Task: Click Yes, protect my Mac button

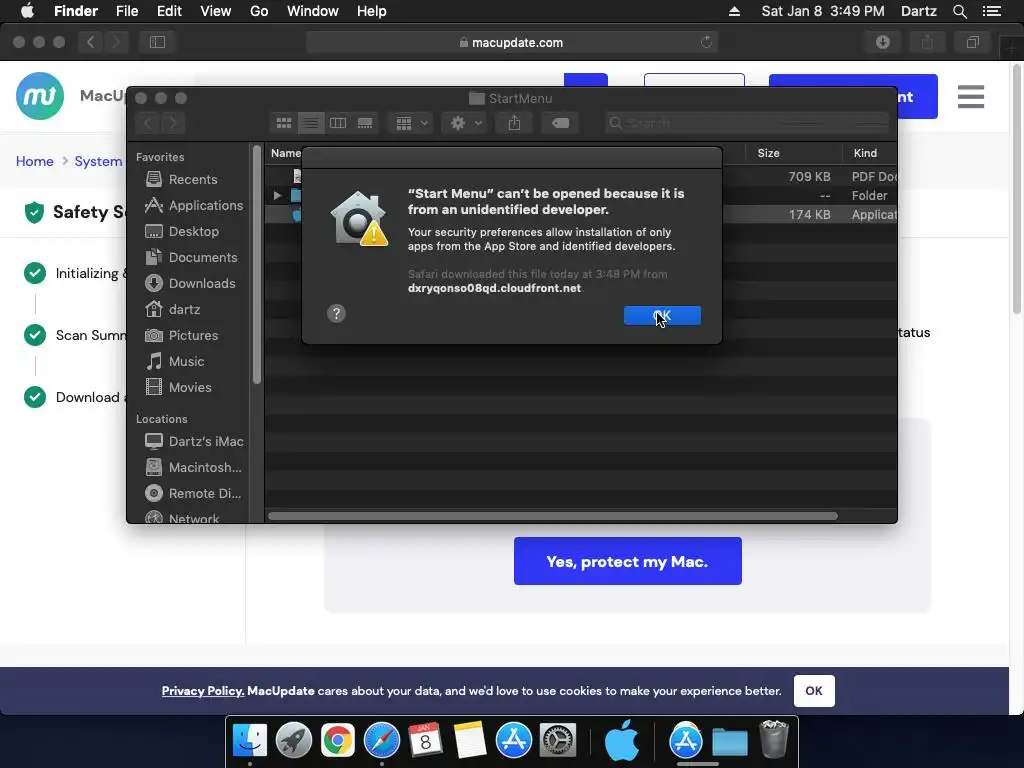Action: [628, 561]
